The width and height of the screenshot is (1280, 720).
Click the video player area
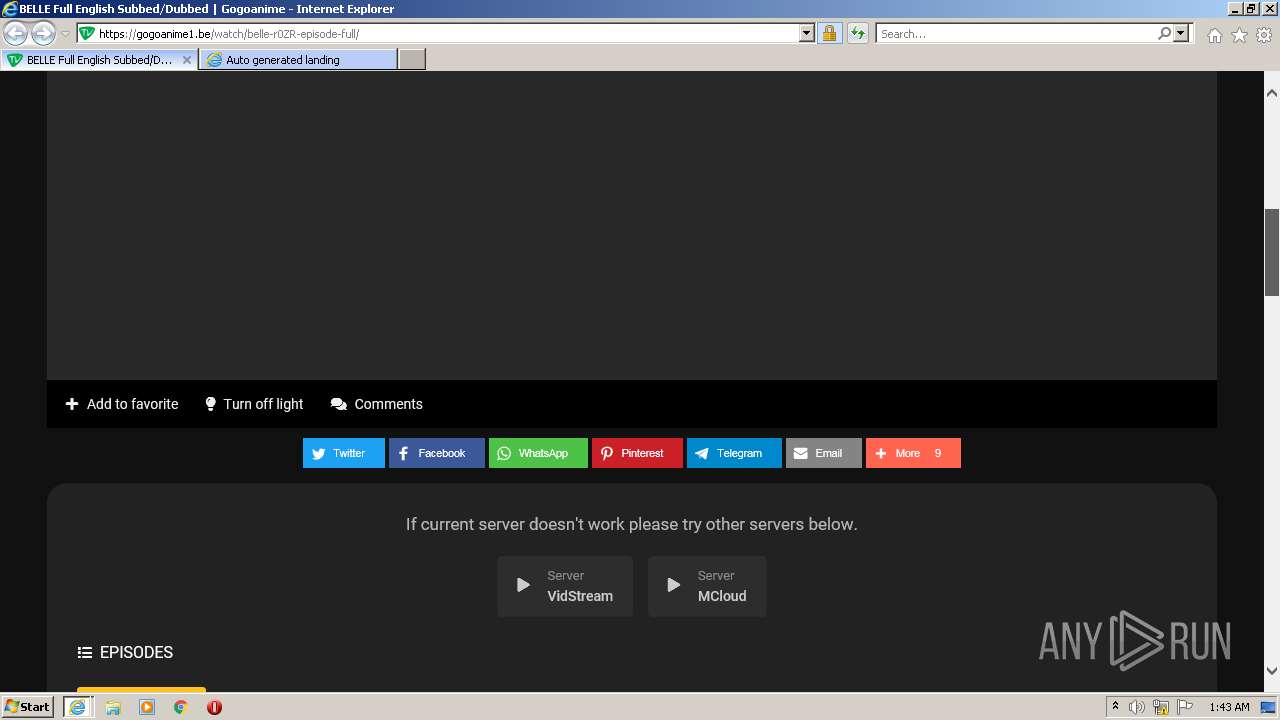click(x=632, y=225)
